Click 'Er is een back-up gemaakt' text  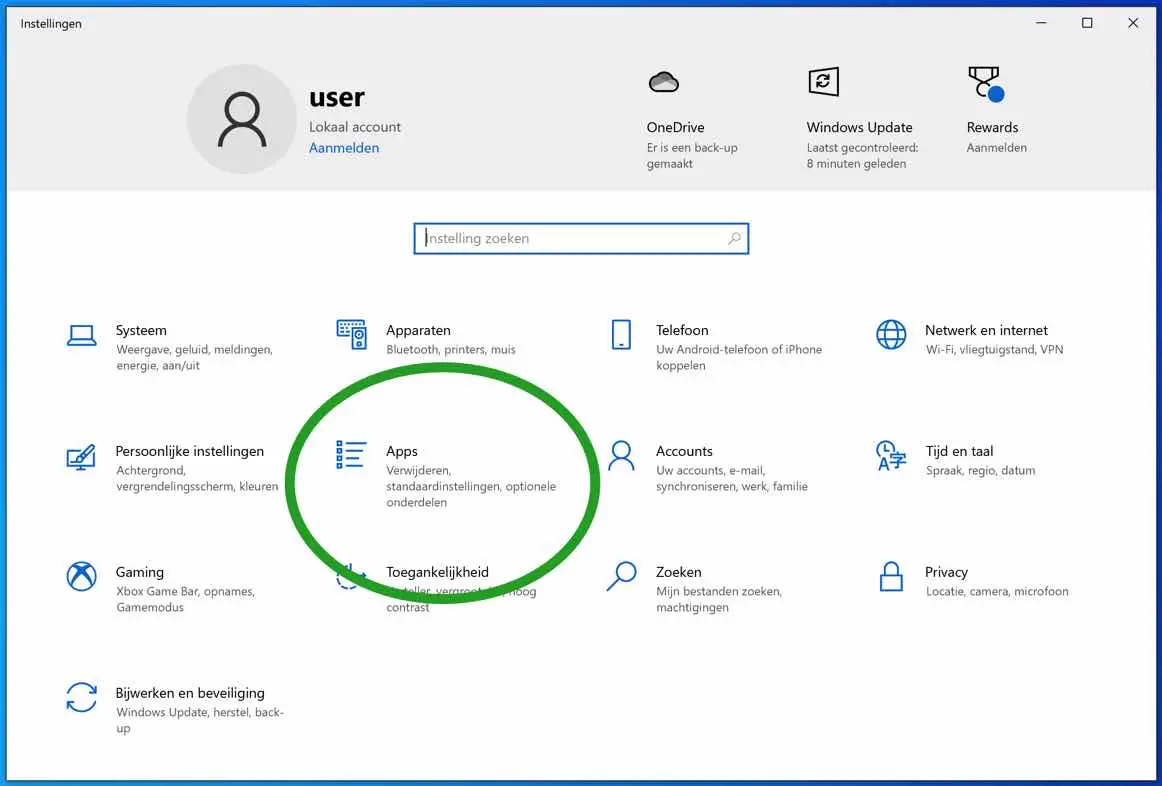(x=692, y=156)
